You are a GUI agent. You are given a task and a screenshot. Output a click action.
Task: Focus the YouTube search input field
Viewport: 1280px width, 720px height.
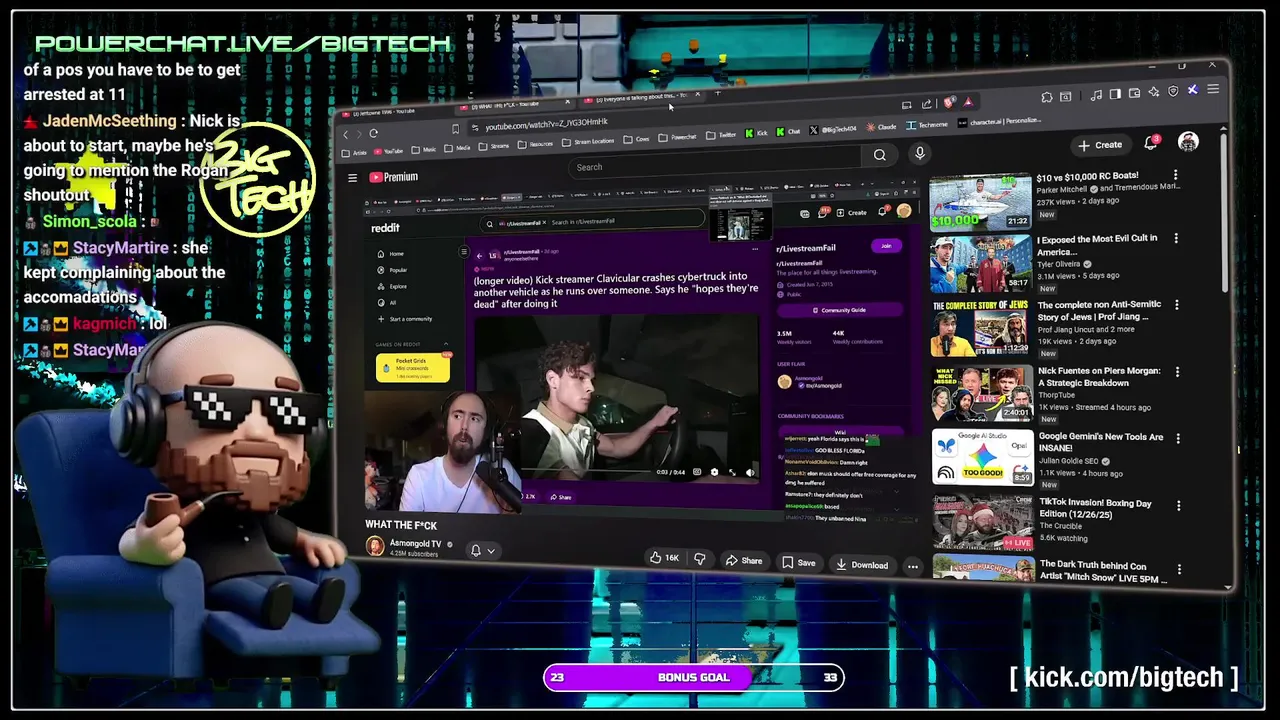point(715,161)
